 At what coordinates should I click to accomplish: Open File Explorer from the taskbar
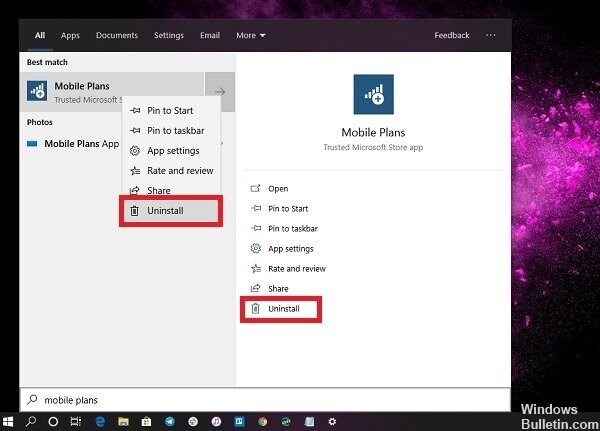click(x=123, y=422)
